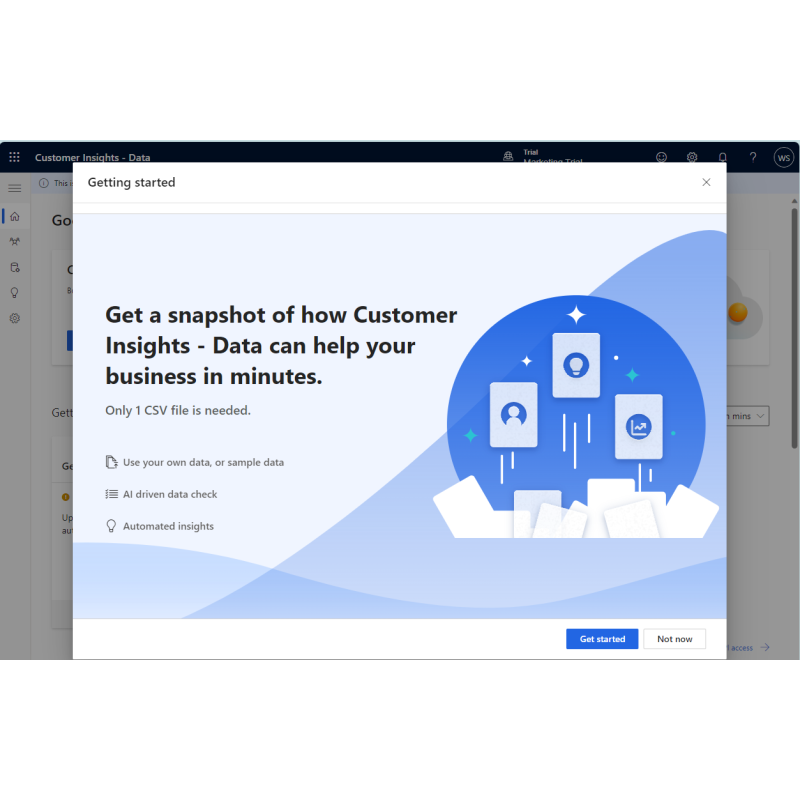This screenshot has height=800, width=800.
Task: Click the 'Use your own data, or sample data' text
Action: 203,462
